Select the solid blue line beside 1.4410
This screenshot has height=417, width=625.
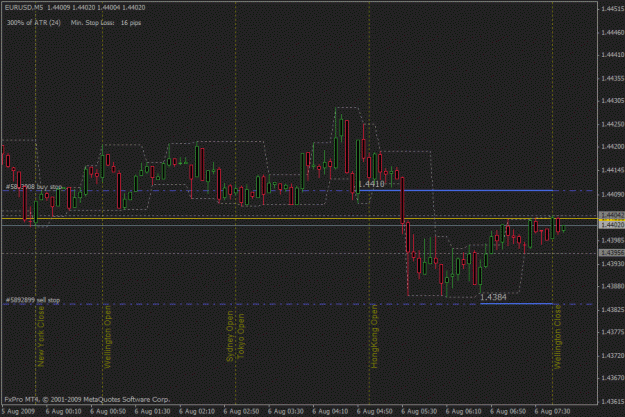(x=456, y=191)
